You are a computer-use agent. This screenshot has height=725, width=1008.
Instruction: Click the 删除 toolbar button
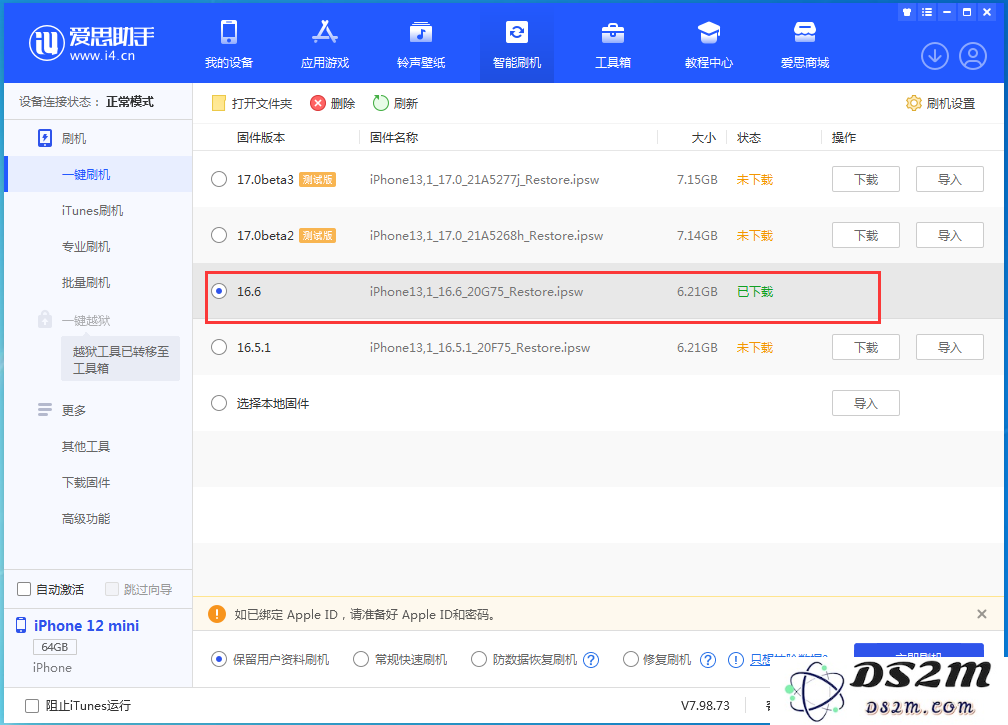pyautogui.click(x=332, y=103)
